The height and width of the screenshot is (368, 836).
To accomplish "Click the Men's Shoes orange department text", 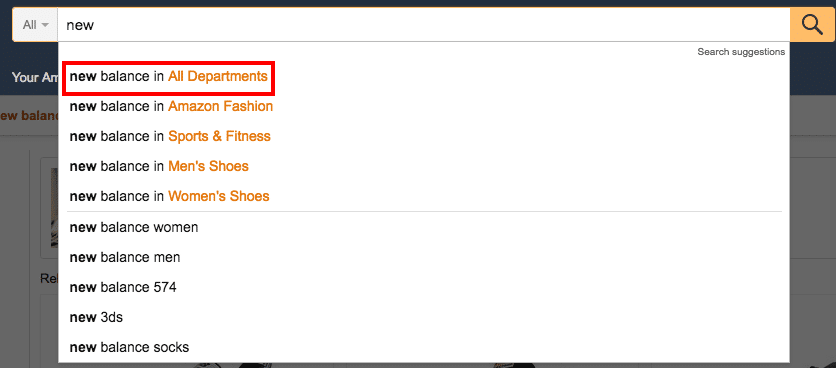I will pos(208,166).
